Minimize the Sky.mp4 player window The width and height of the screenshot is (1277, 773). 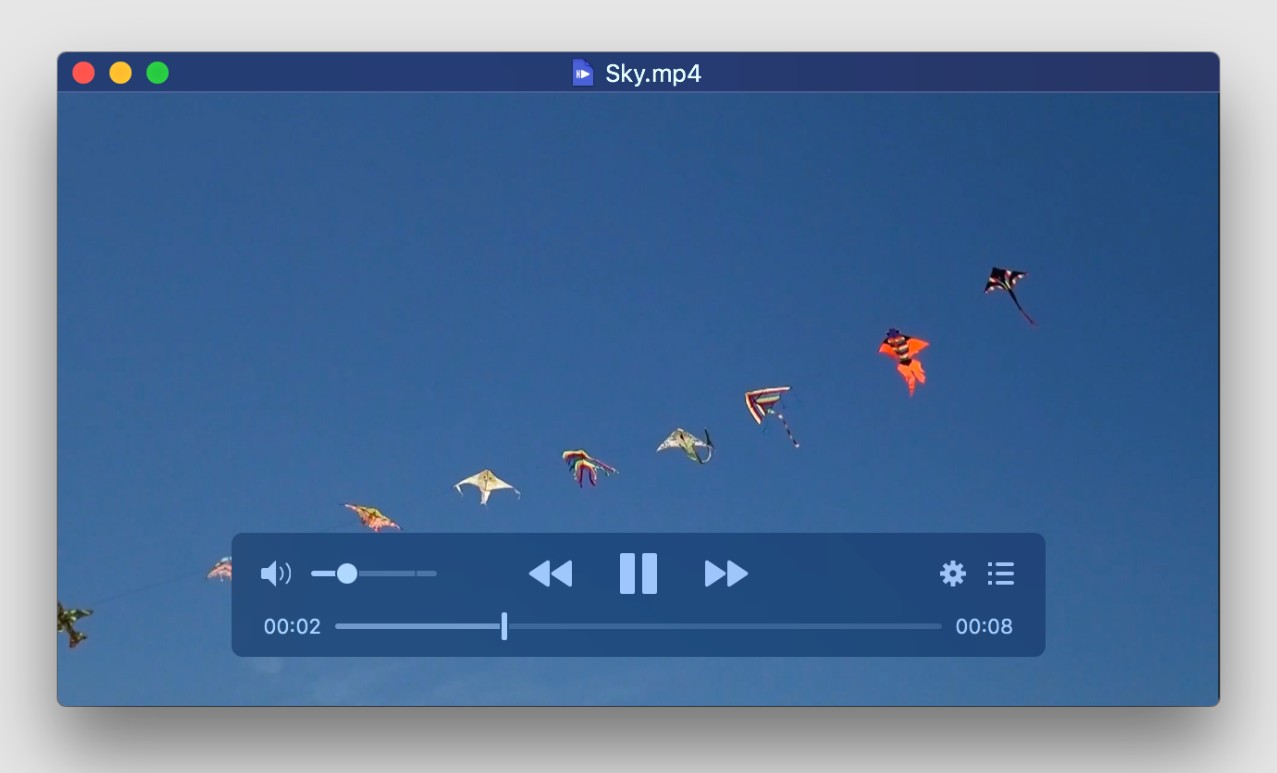click(x=120, y=72)
